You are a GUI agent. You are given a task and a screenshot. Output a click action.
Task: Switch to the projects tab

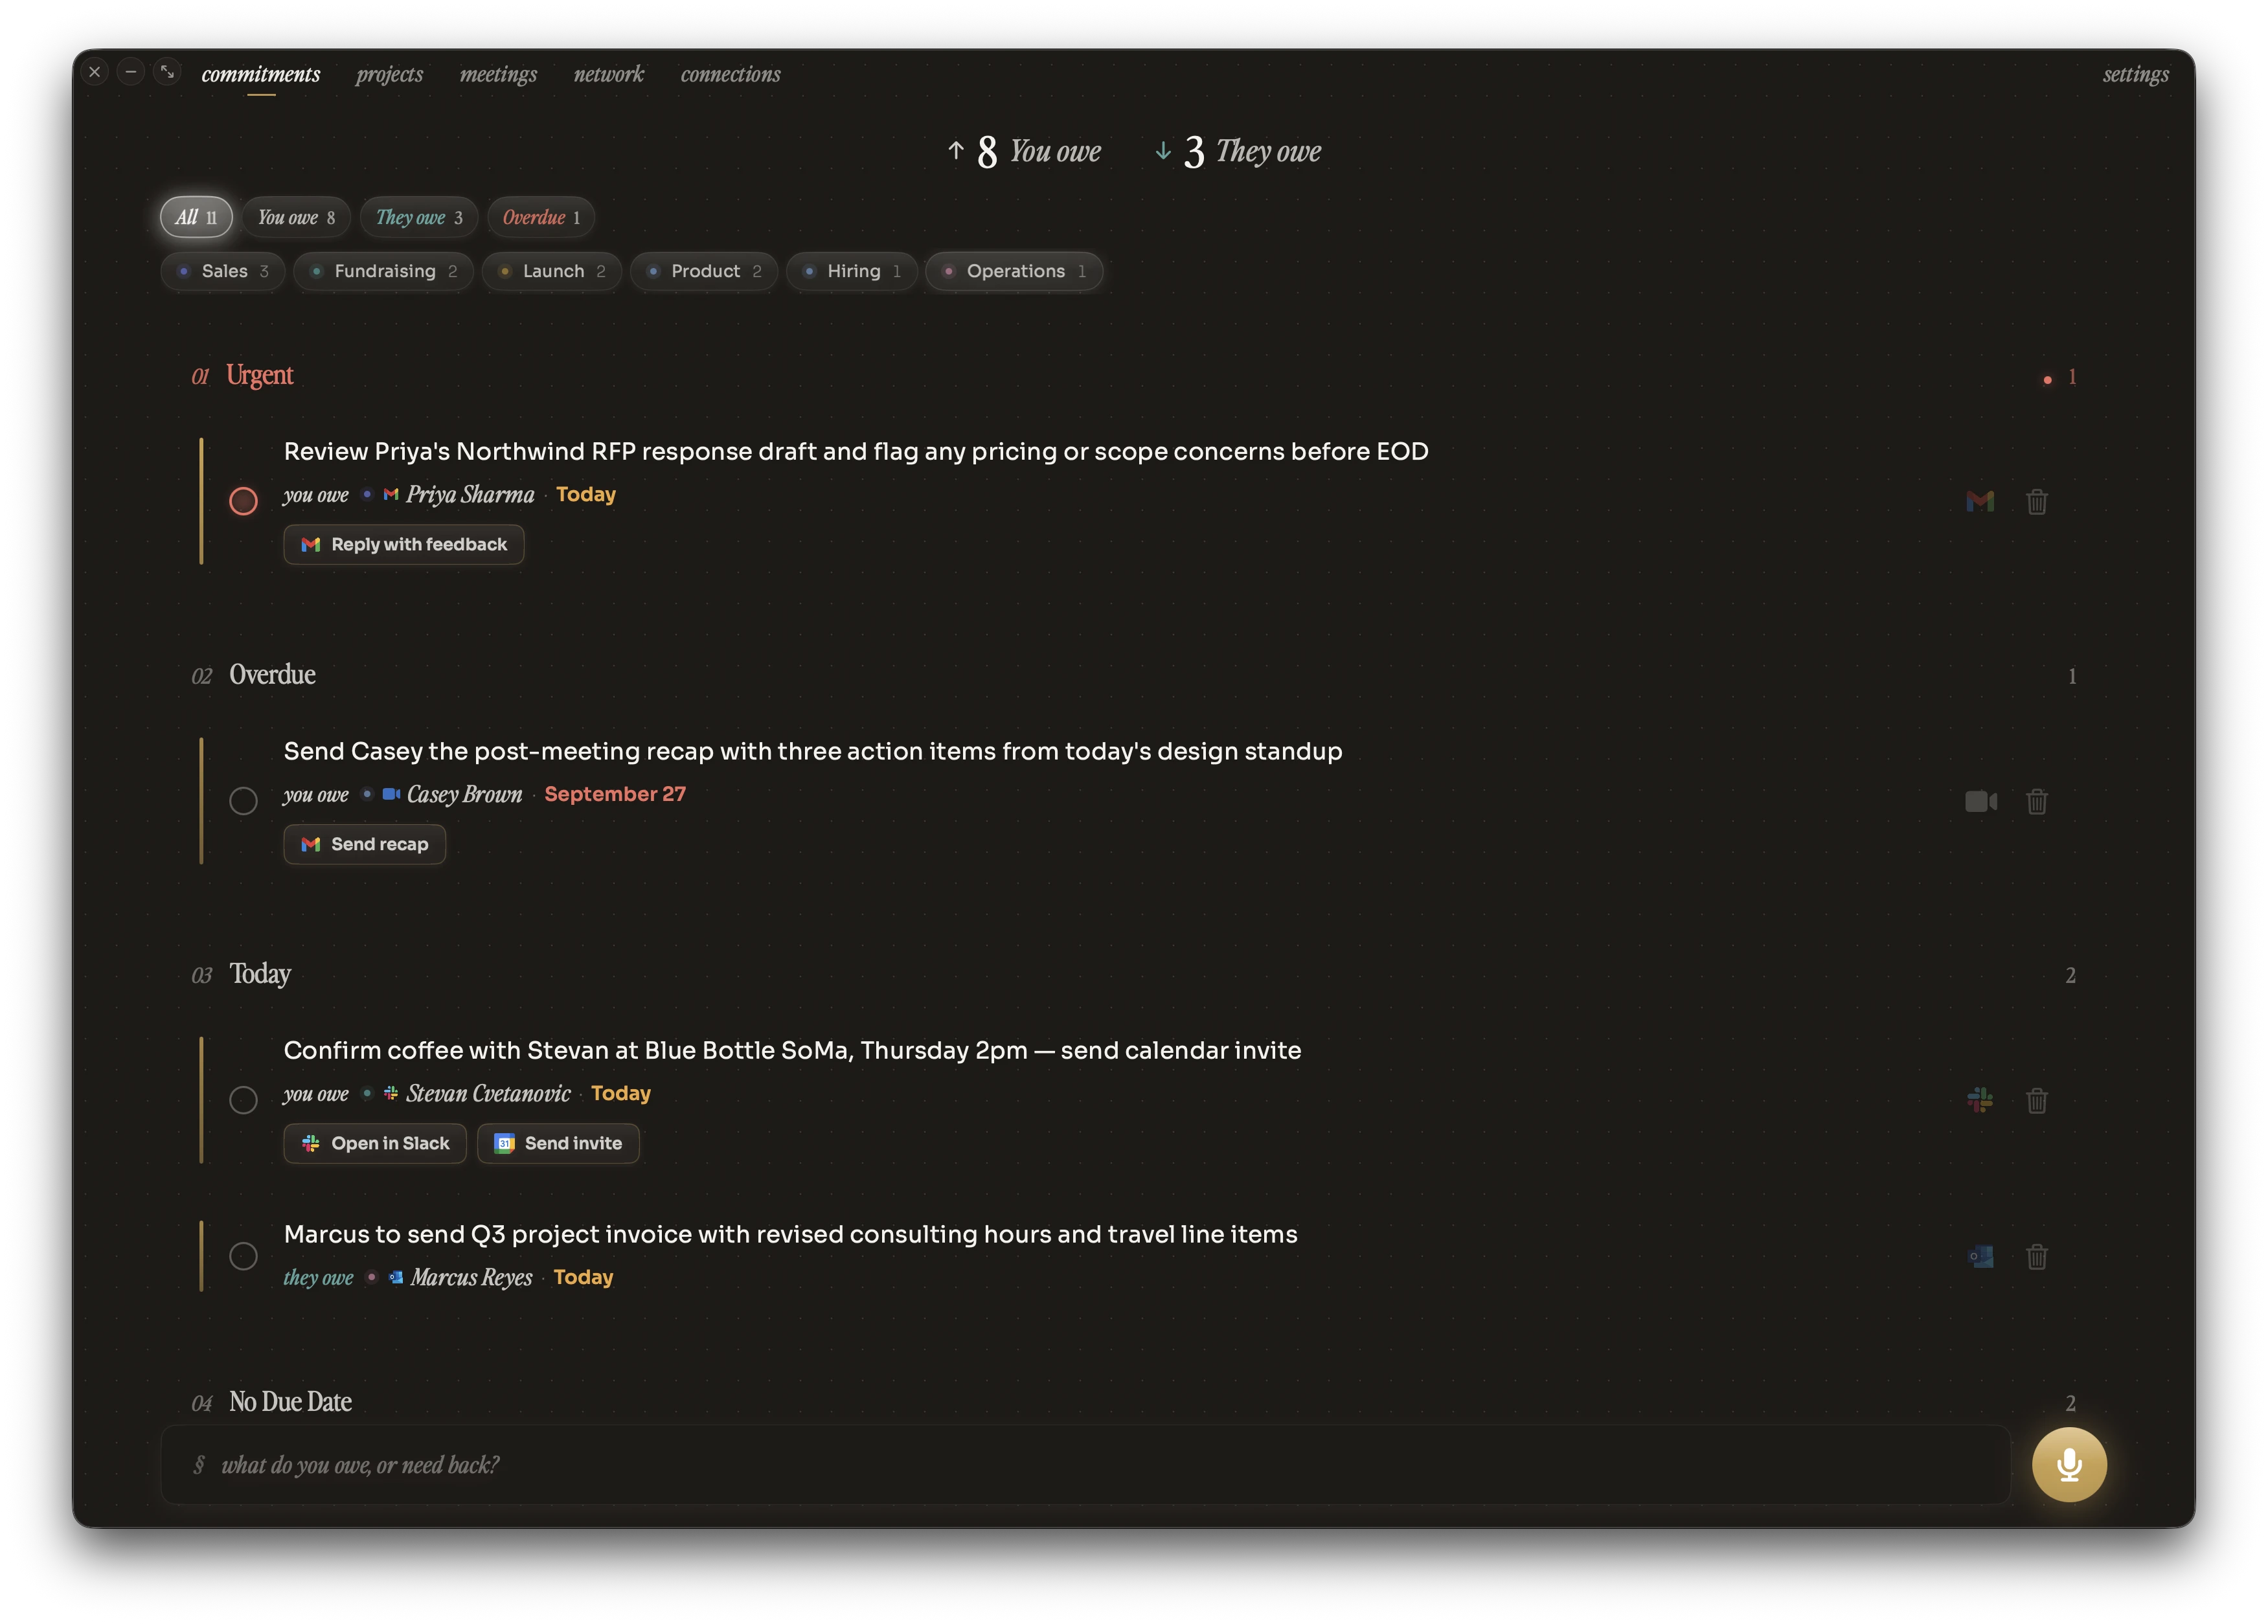[x=389, y=74]
